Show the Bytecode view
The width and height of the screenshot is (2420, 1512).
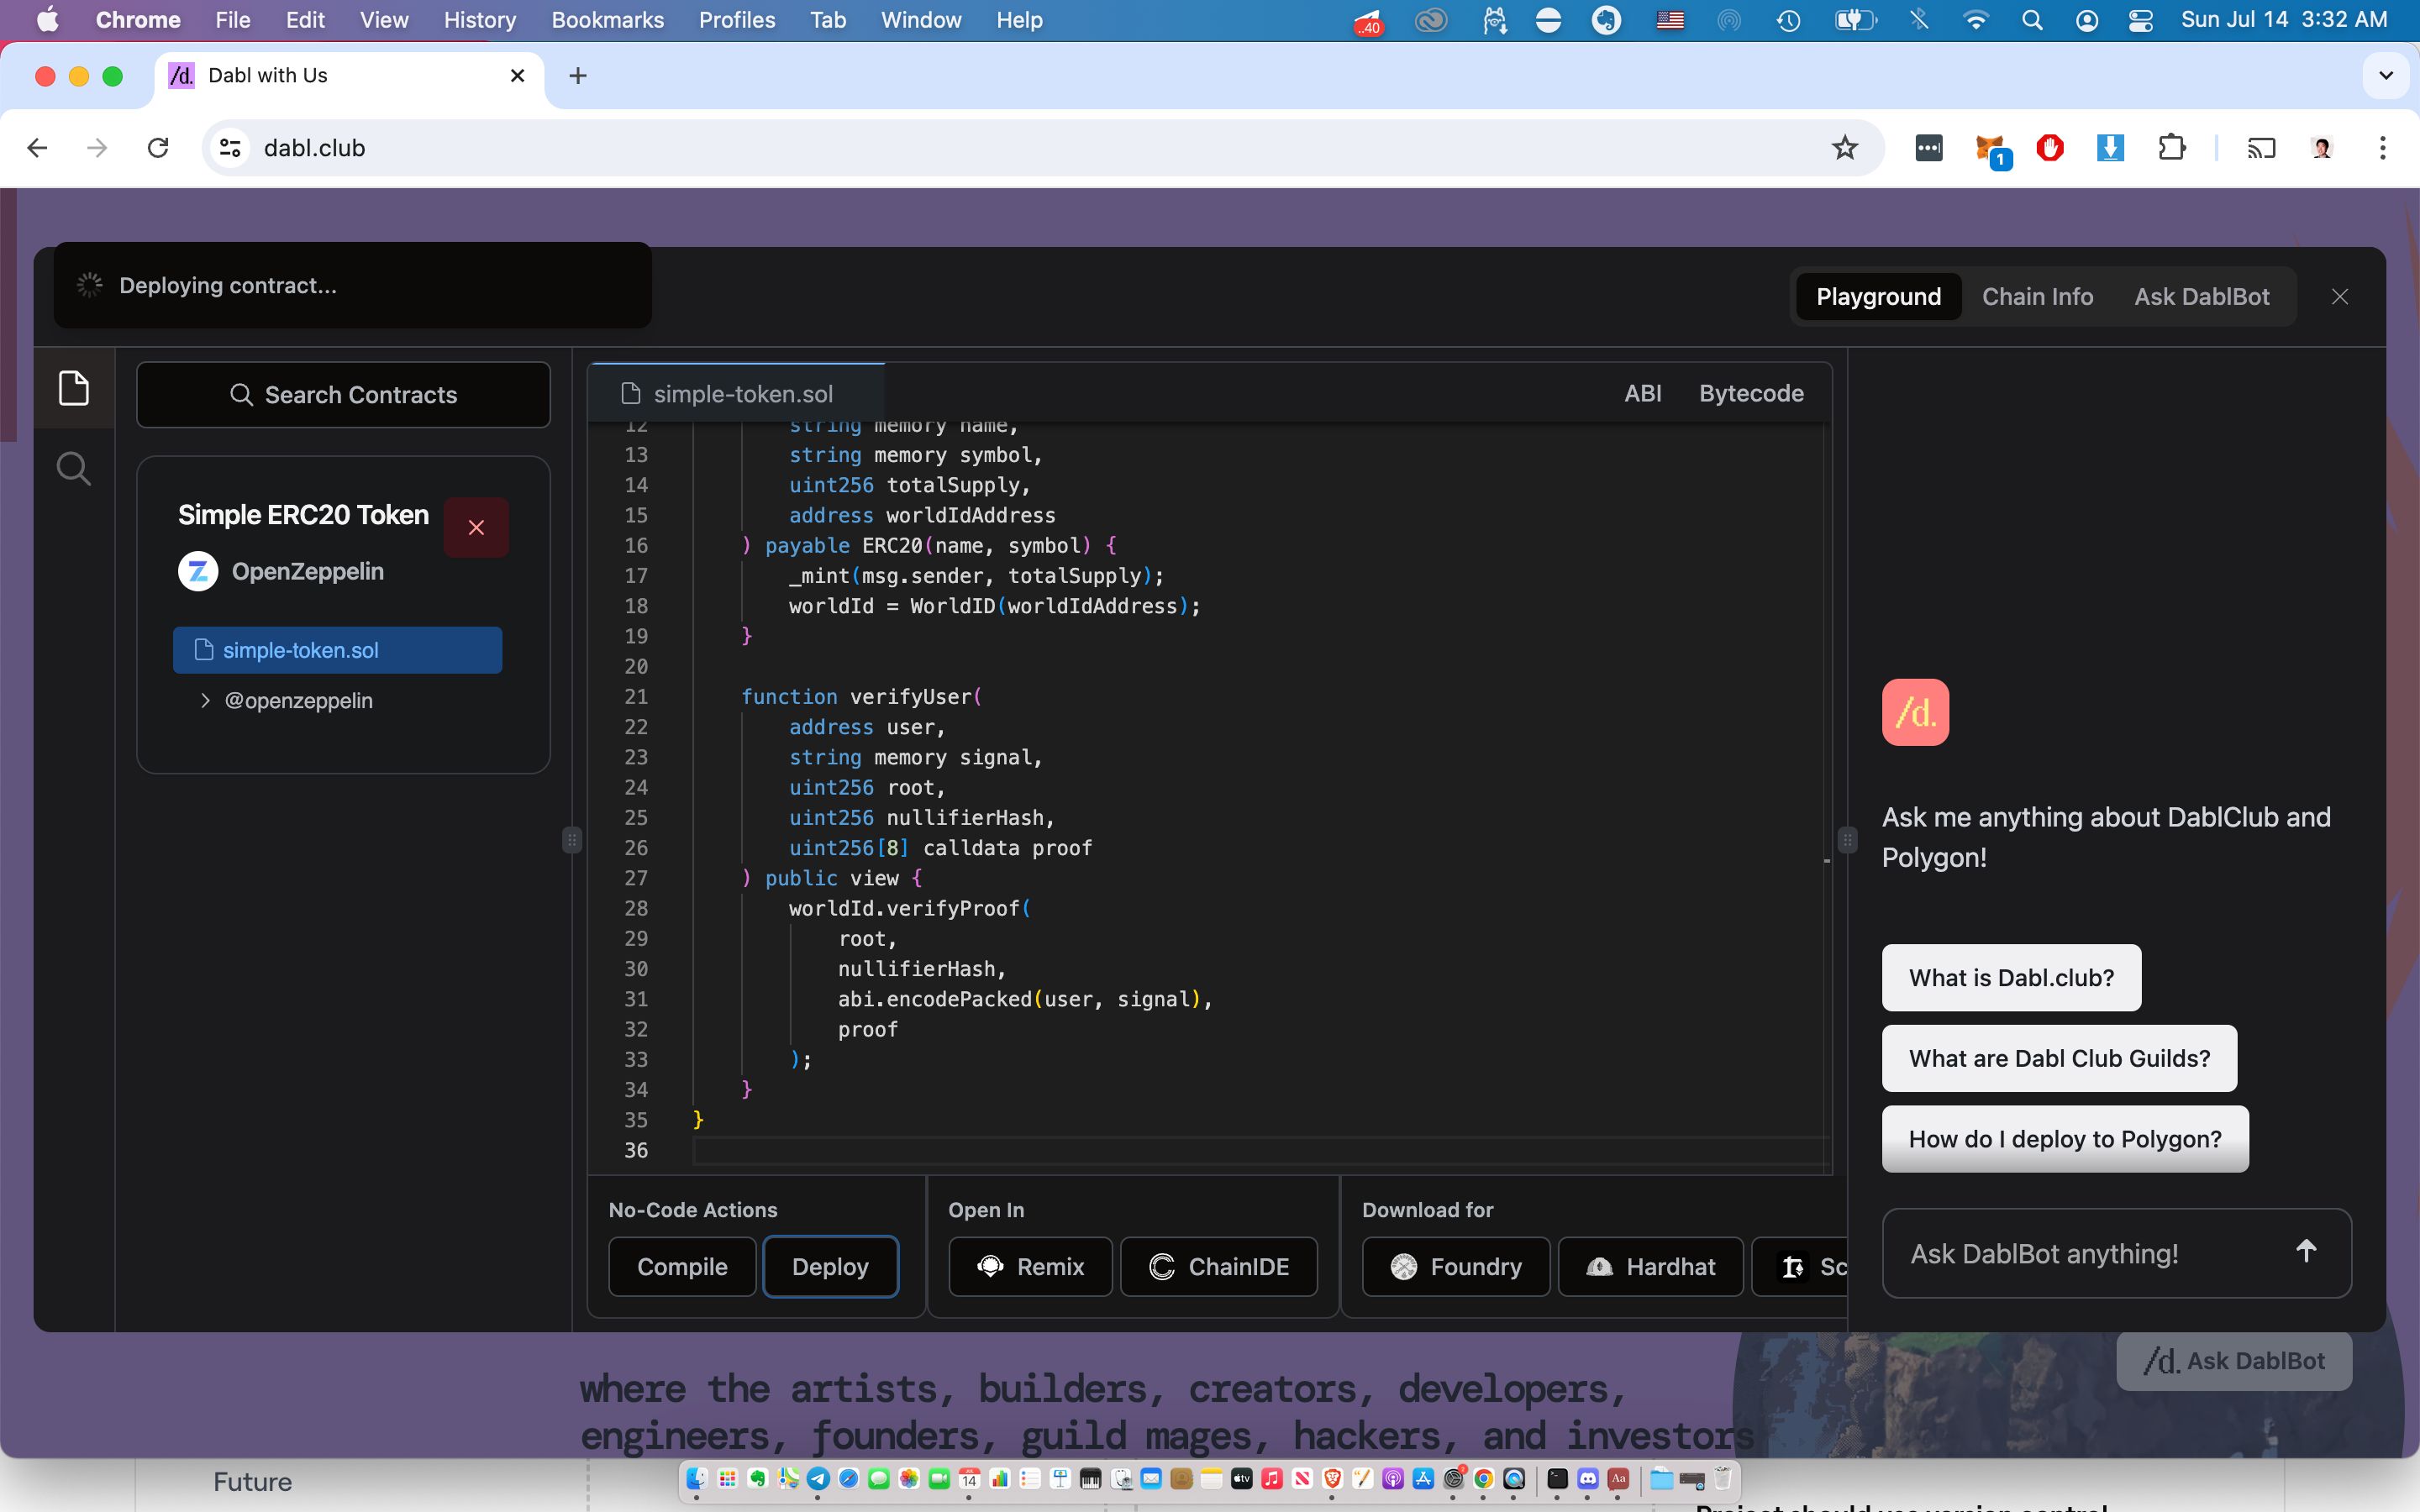(x=1751, y=393)
